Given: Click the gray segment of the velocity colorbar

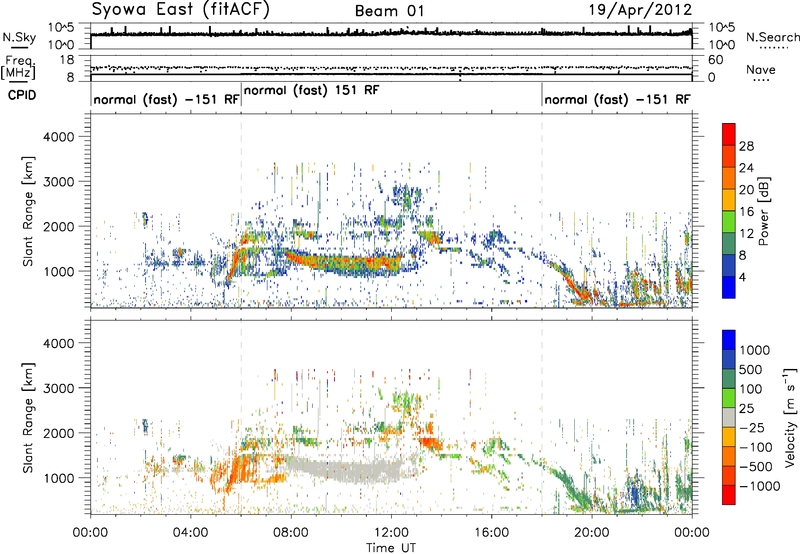Looking at the screenshot, I should pos(729,417).
